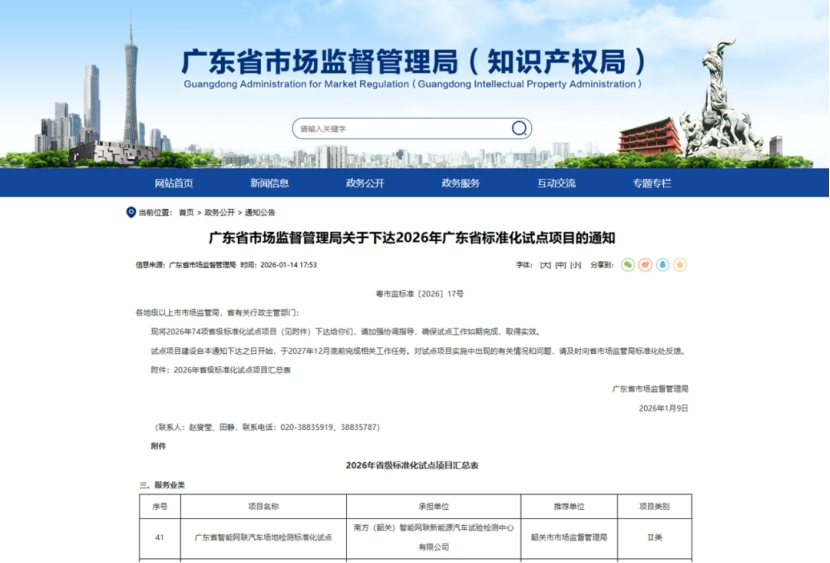Open the 网站首页 nav menu

click(x=174, y=183)
